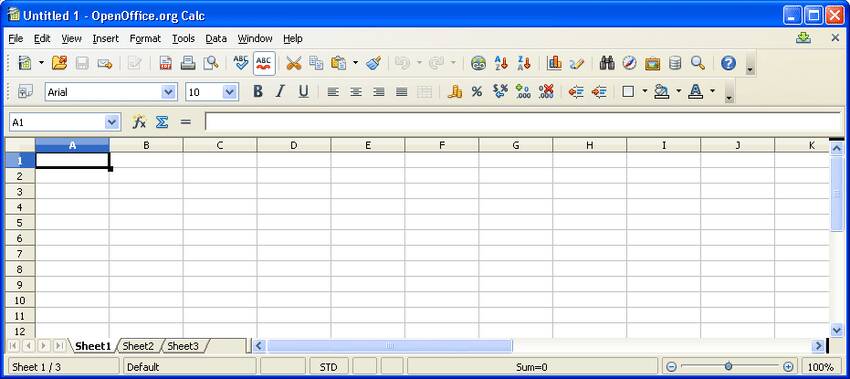Open Borders dropdown arrow
The width and height of the screenshot is (850, 379).
645,92
